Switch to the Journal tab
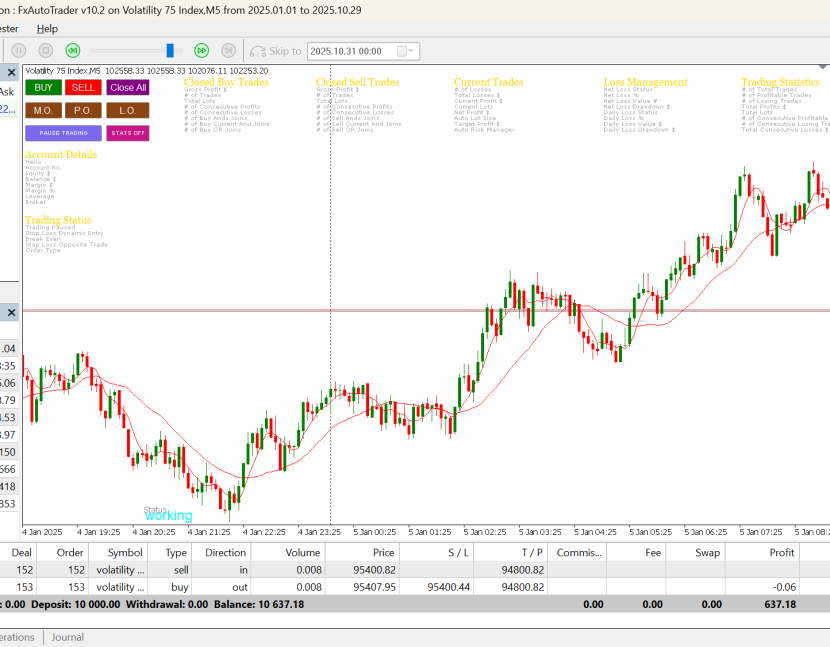Viewport: 830px width, 647px height. [68, 637]
